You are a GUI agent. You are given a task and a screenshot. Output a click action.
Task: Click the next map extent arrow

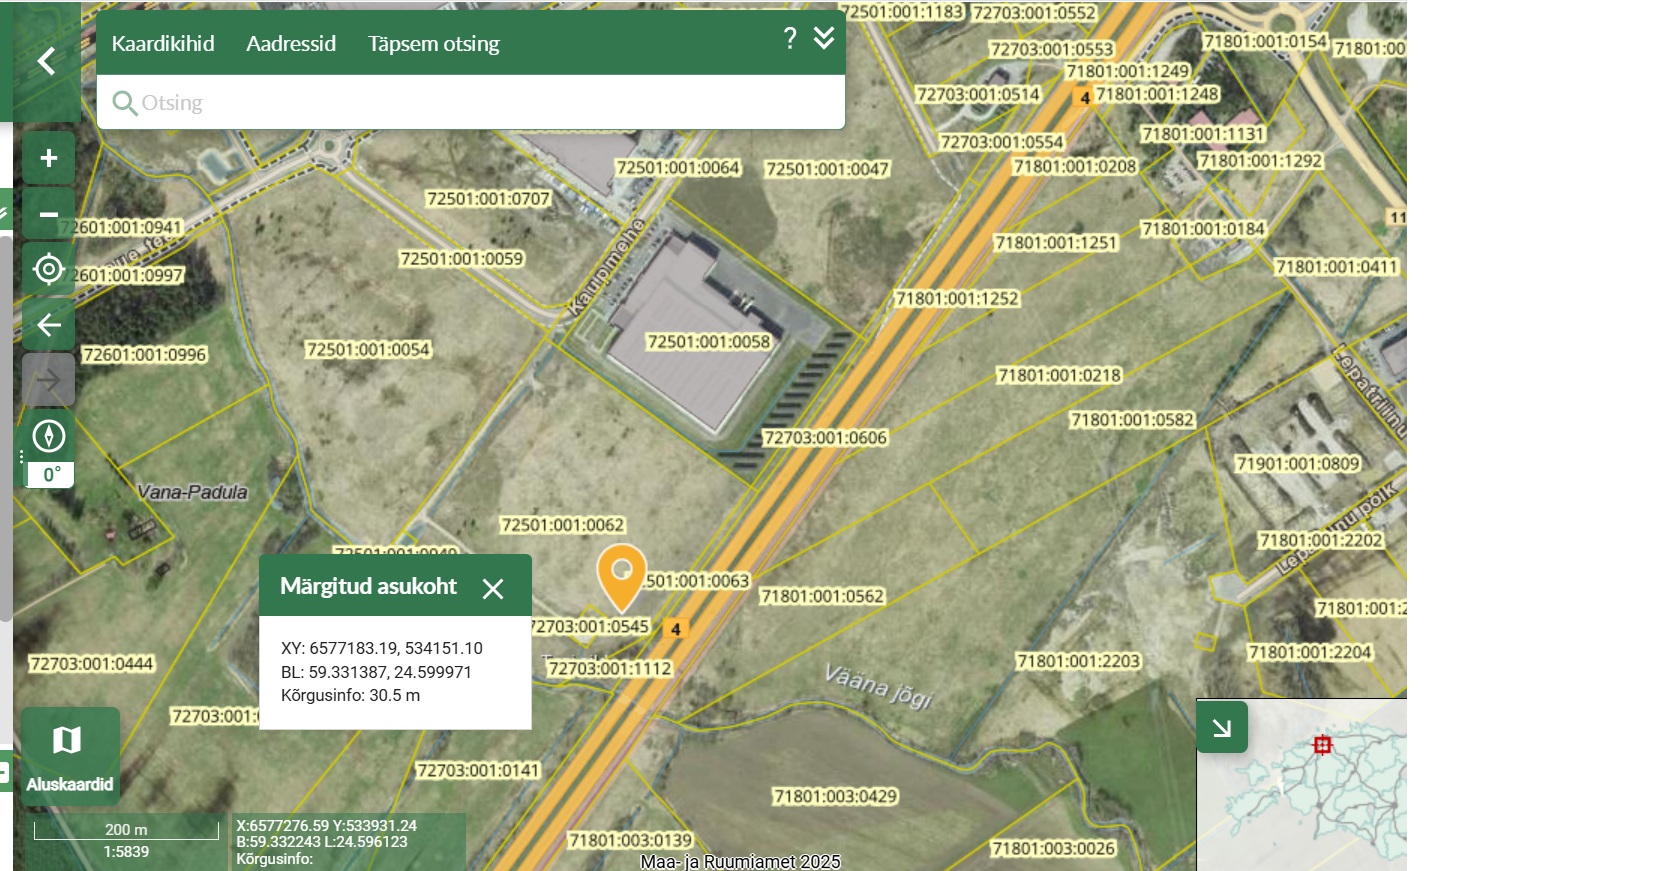click(48, 380)
